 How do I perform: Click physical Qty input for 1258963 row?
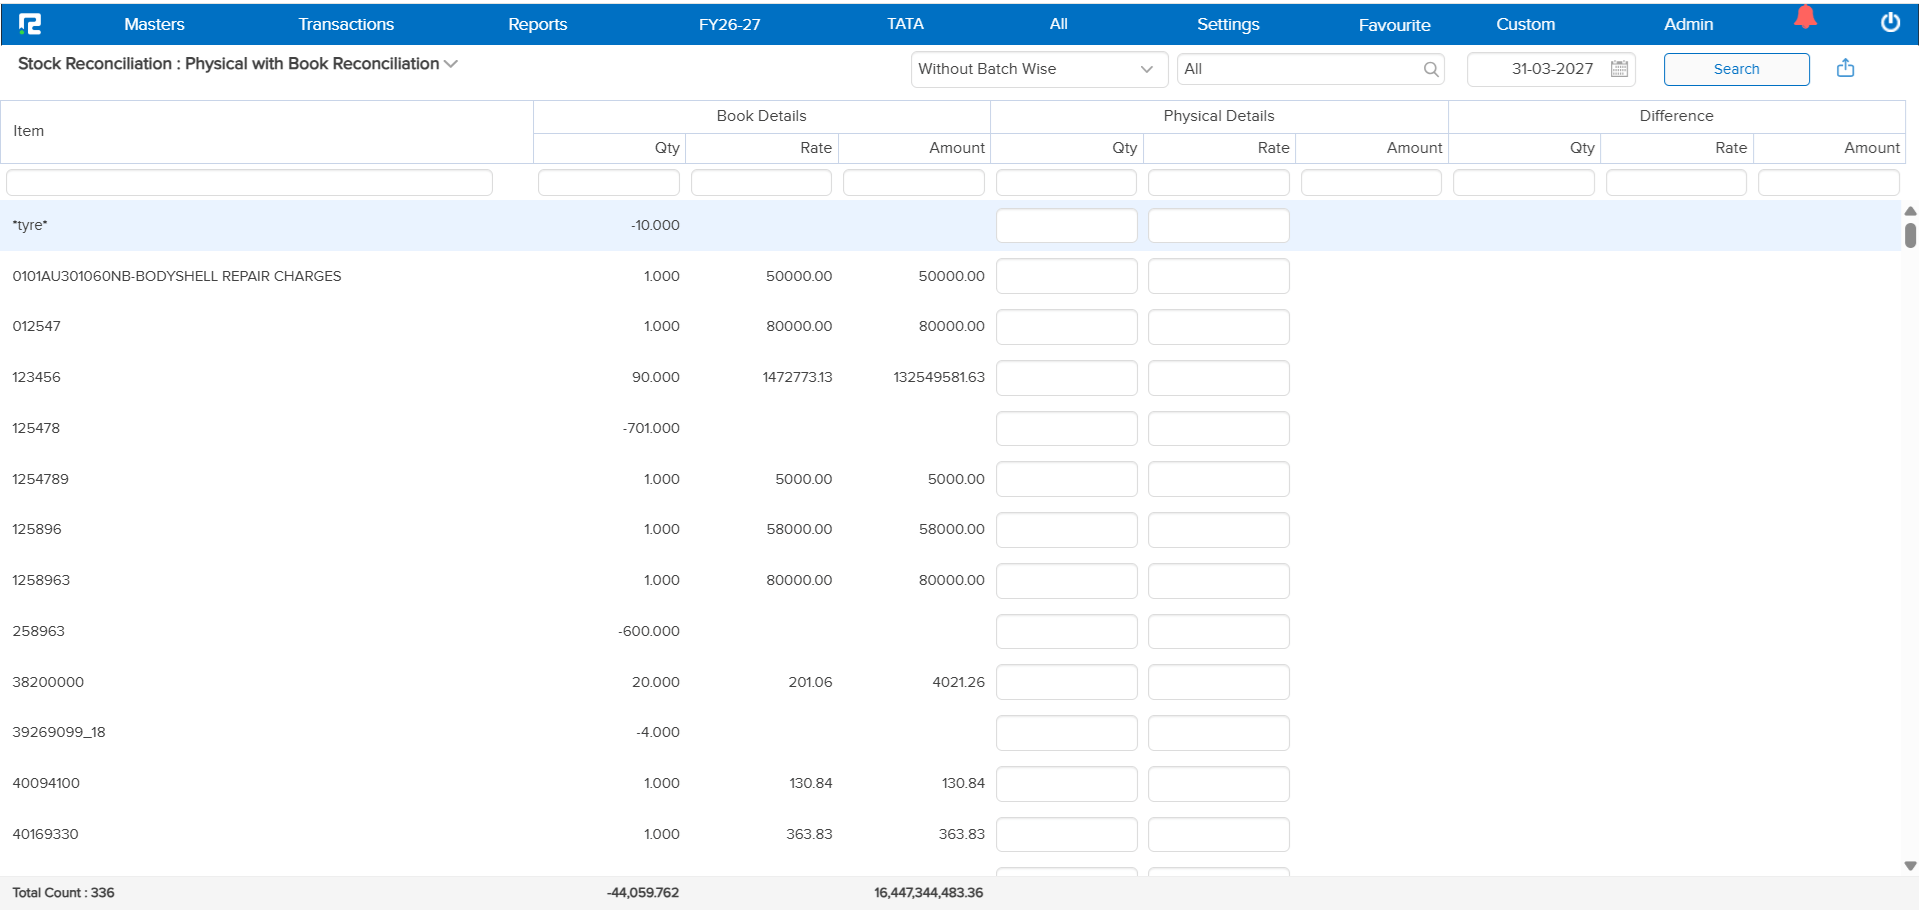pyautogui.click(x=1066, y=581)
